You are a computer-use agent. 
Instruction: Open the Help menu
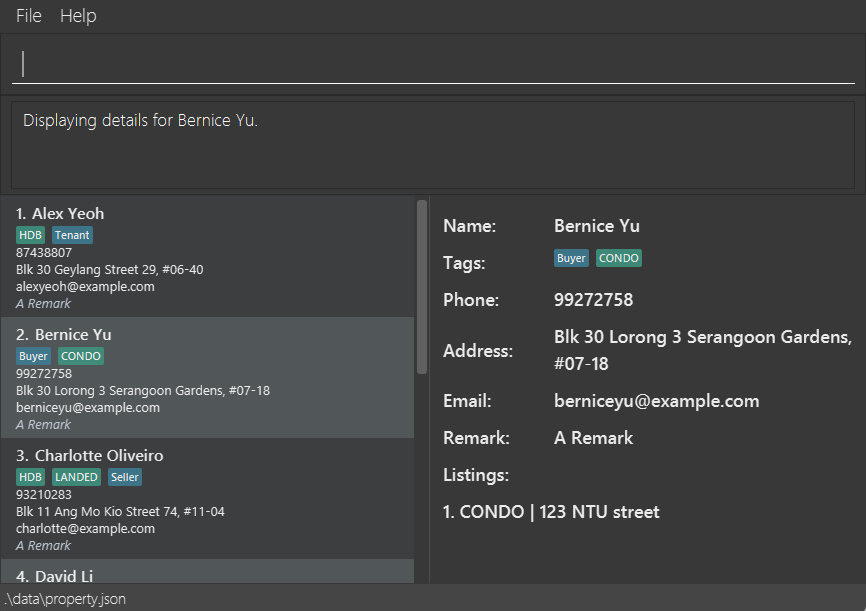78,16
